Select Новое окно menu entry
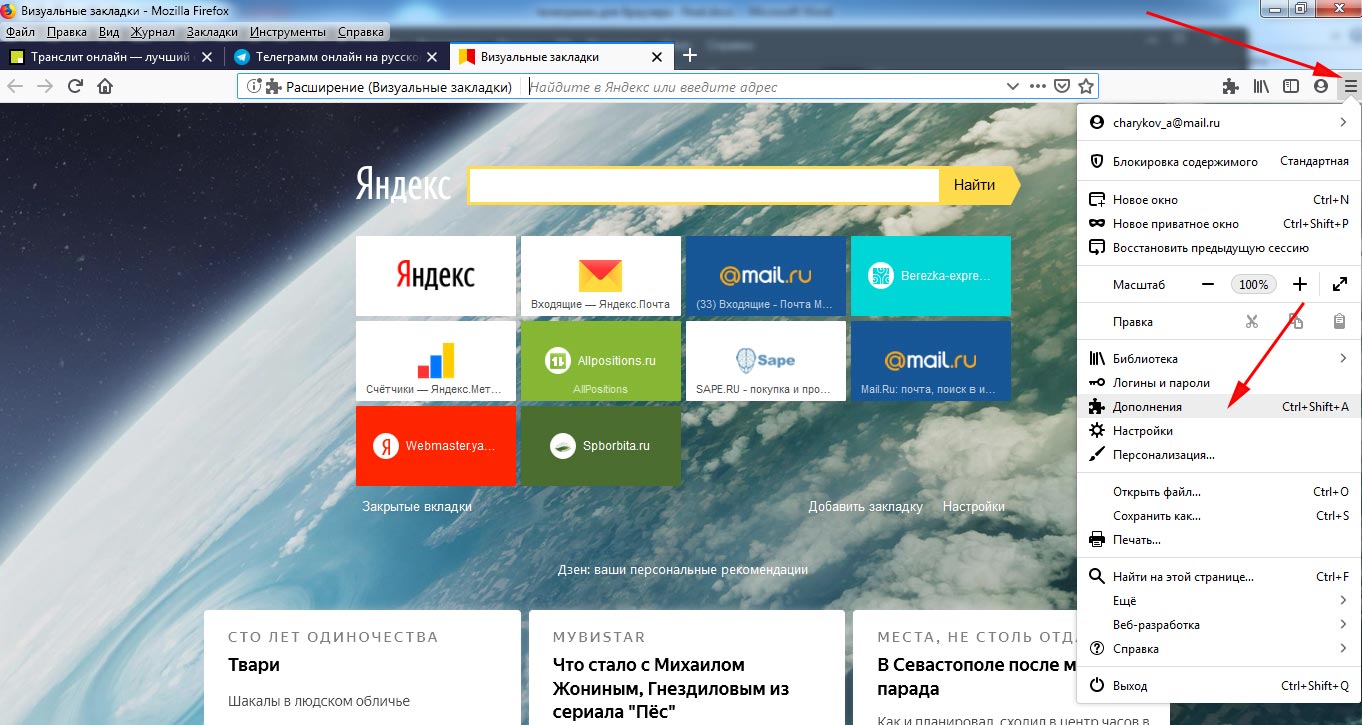This screenshot has height=725, width=1362. (1217, 200)
